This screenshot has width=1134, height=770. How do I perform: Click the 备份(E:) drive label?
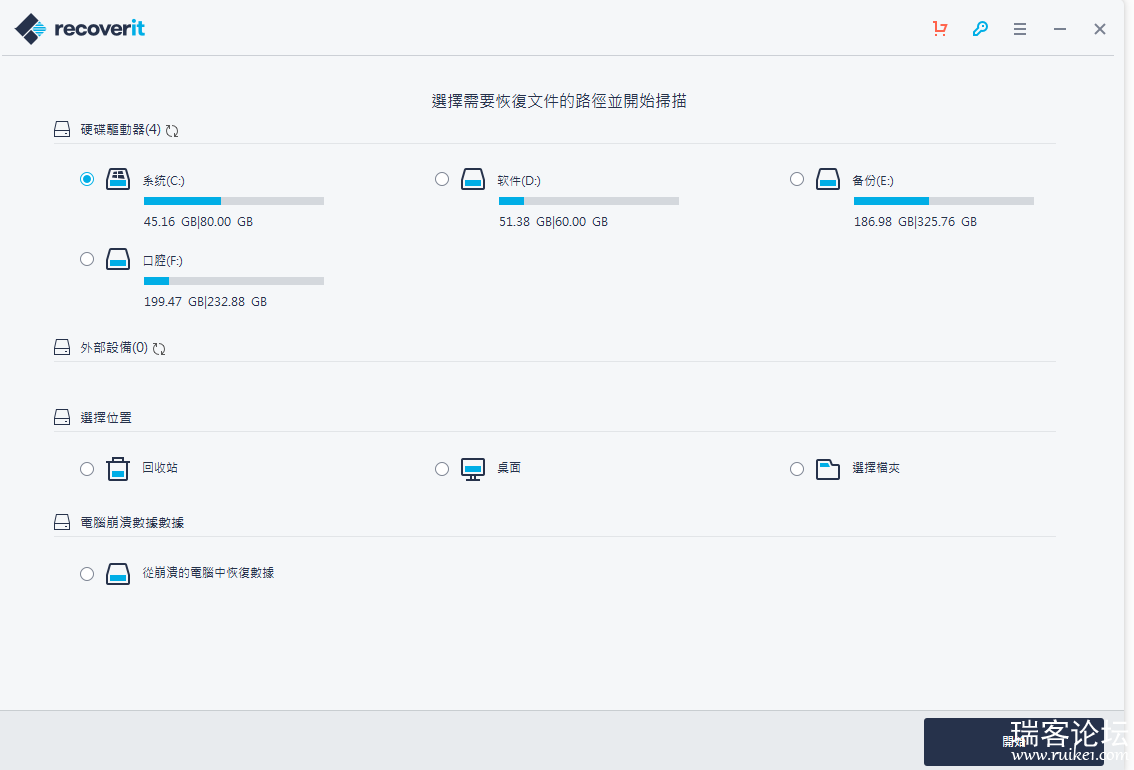tap(873, 181)
